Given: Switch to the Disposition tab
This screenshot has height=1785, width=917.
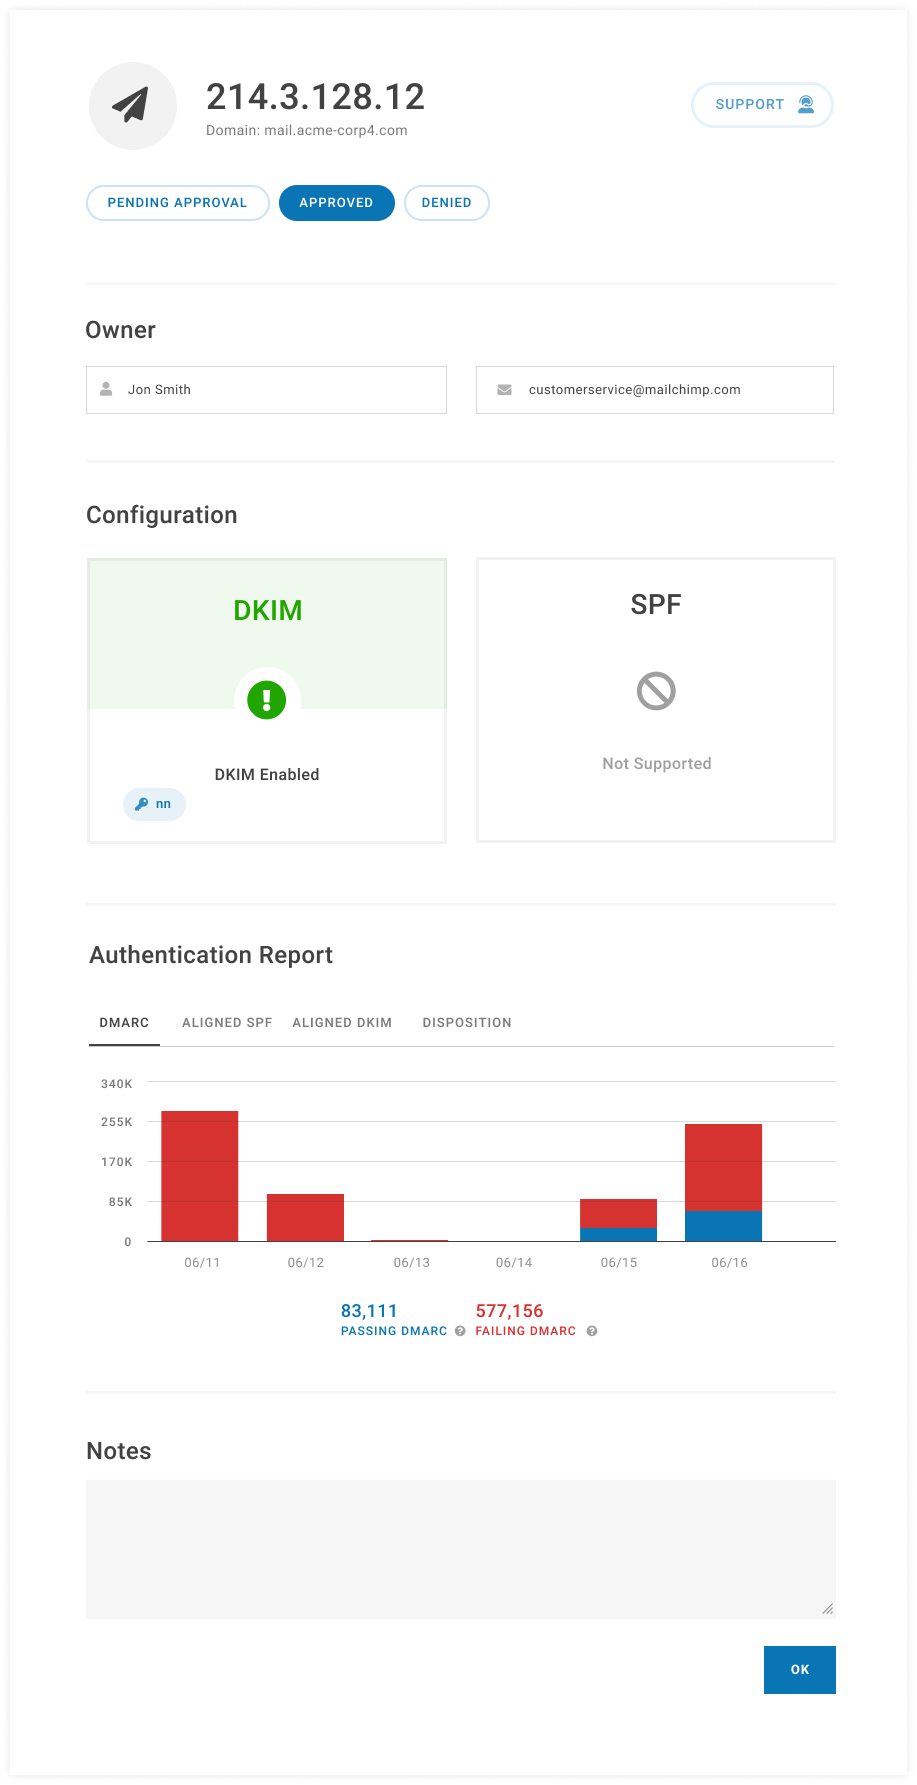Looking at the screenshot, I should click(x=467, y=1023).
